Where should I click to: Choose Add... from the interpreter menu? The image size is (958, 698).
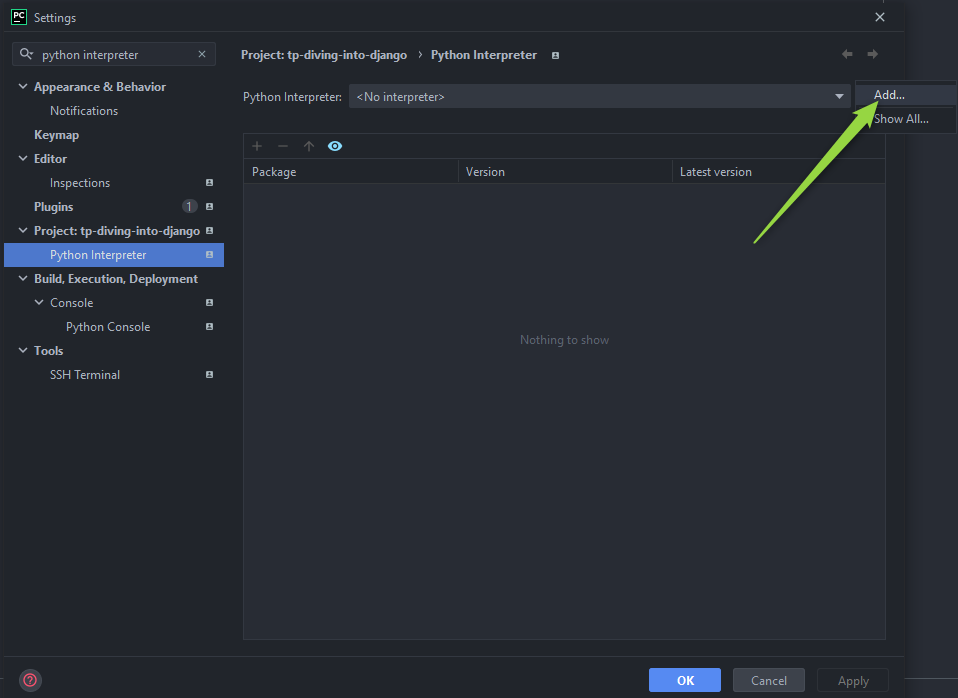click(889, 95)
